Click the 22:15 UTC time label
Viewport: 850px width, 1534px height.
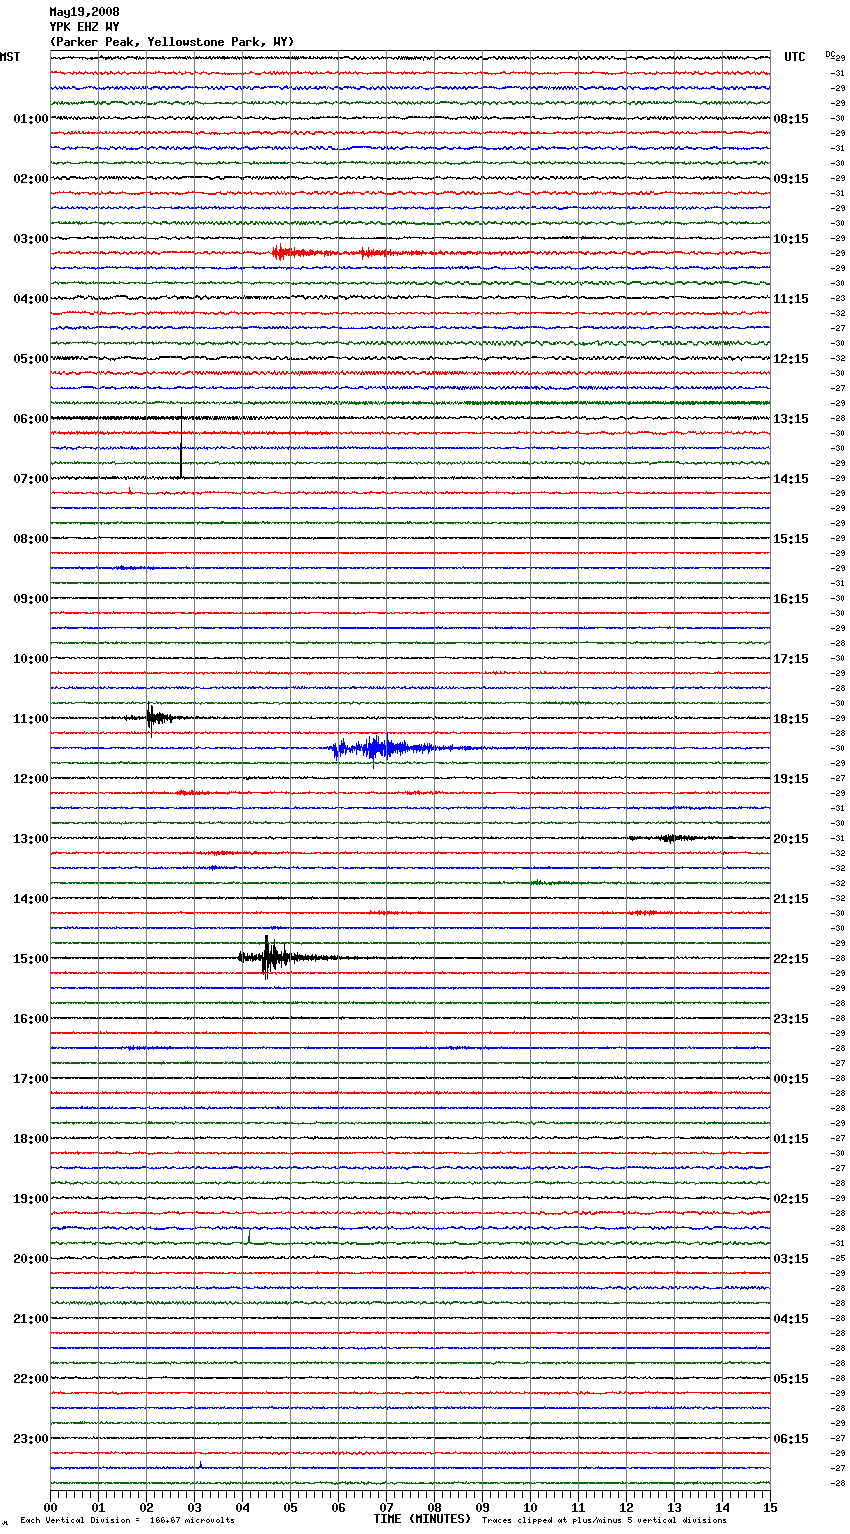point(791,959)
